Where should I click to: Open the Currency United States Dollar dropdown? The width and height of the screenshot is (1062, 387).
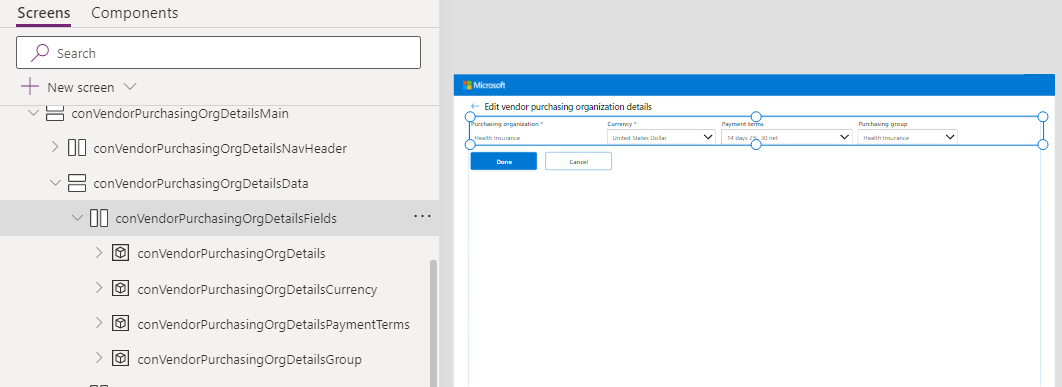661,137
